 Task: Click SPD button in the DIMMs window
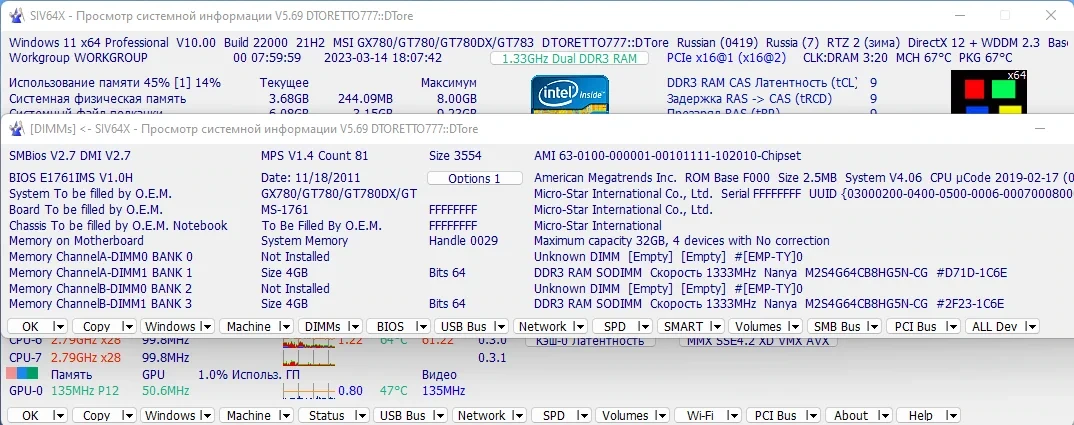tap(614, 327)
